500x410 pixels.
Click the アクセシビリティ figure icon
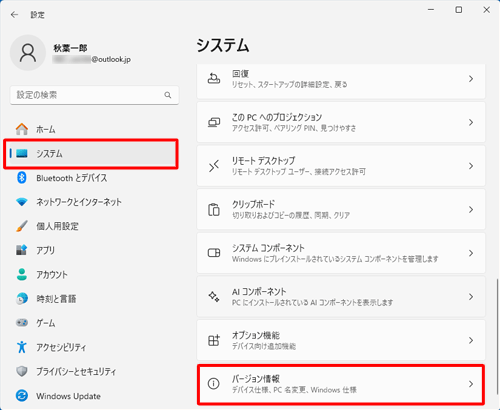click(22, 347)
